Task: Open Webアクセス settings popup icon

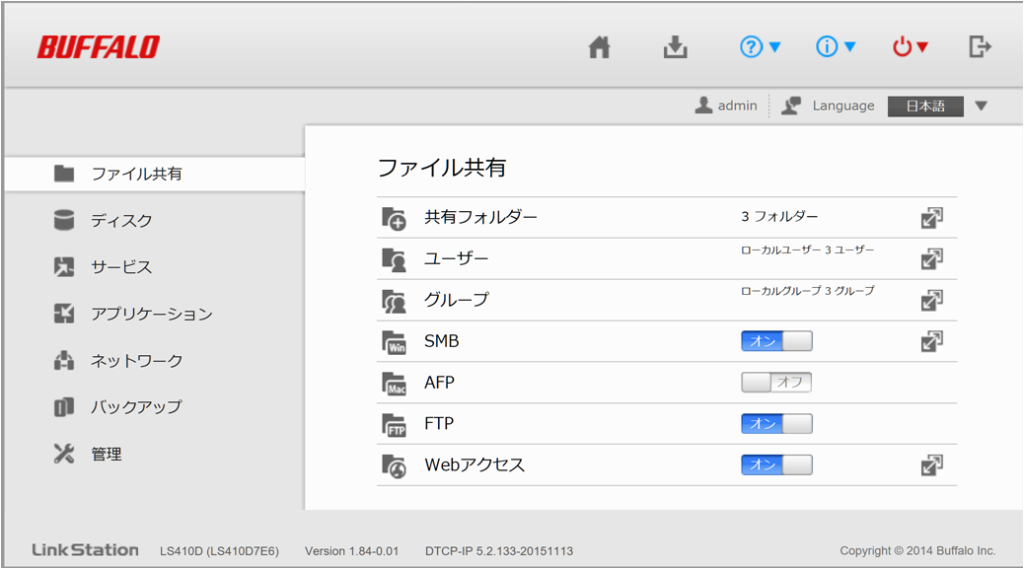Action: click(x=932, y=464)
